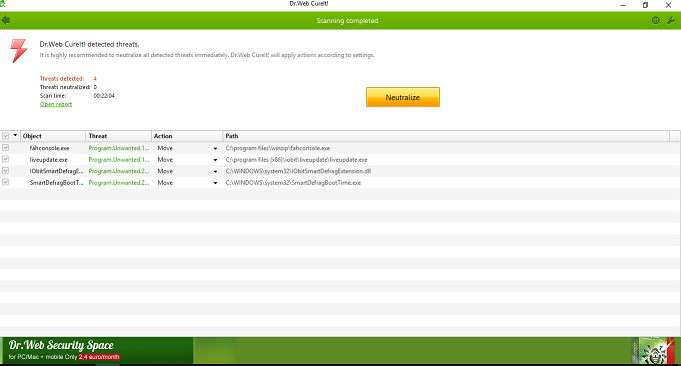Open the selection dropdown arrow beside header checkbox

tap(15, 135)
